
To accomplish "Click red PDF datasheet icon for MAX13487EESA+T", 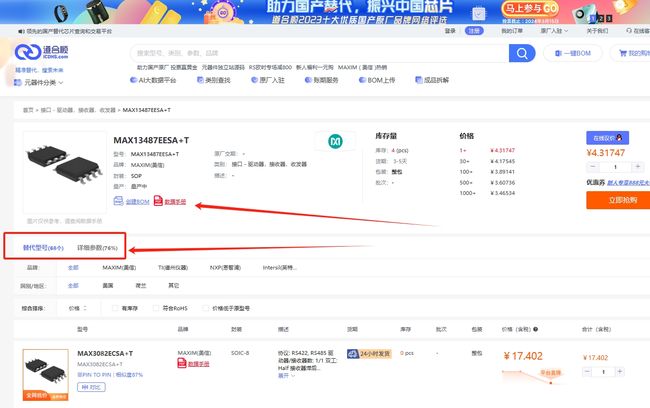I will point(158,201).
